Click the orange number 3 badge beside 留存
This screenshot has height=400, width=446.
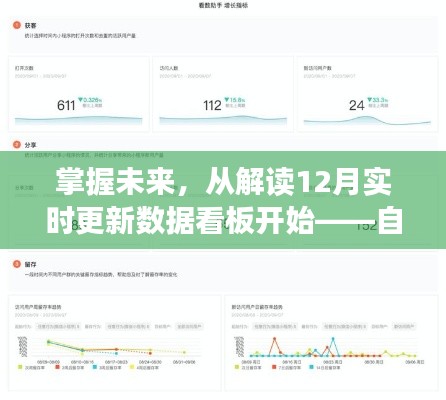[16, 264]
